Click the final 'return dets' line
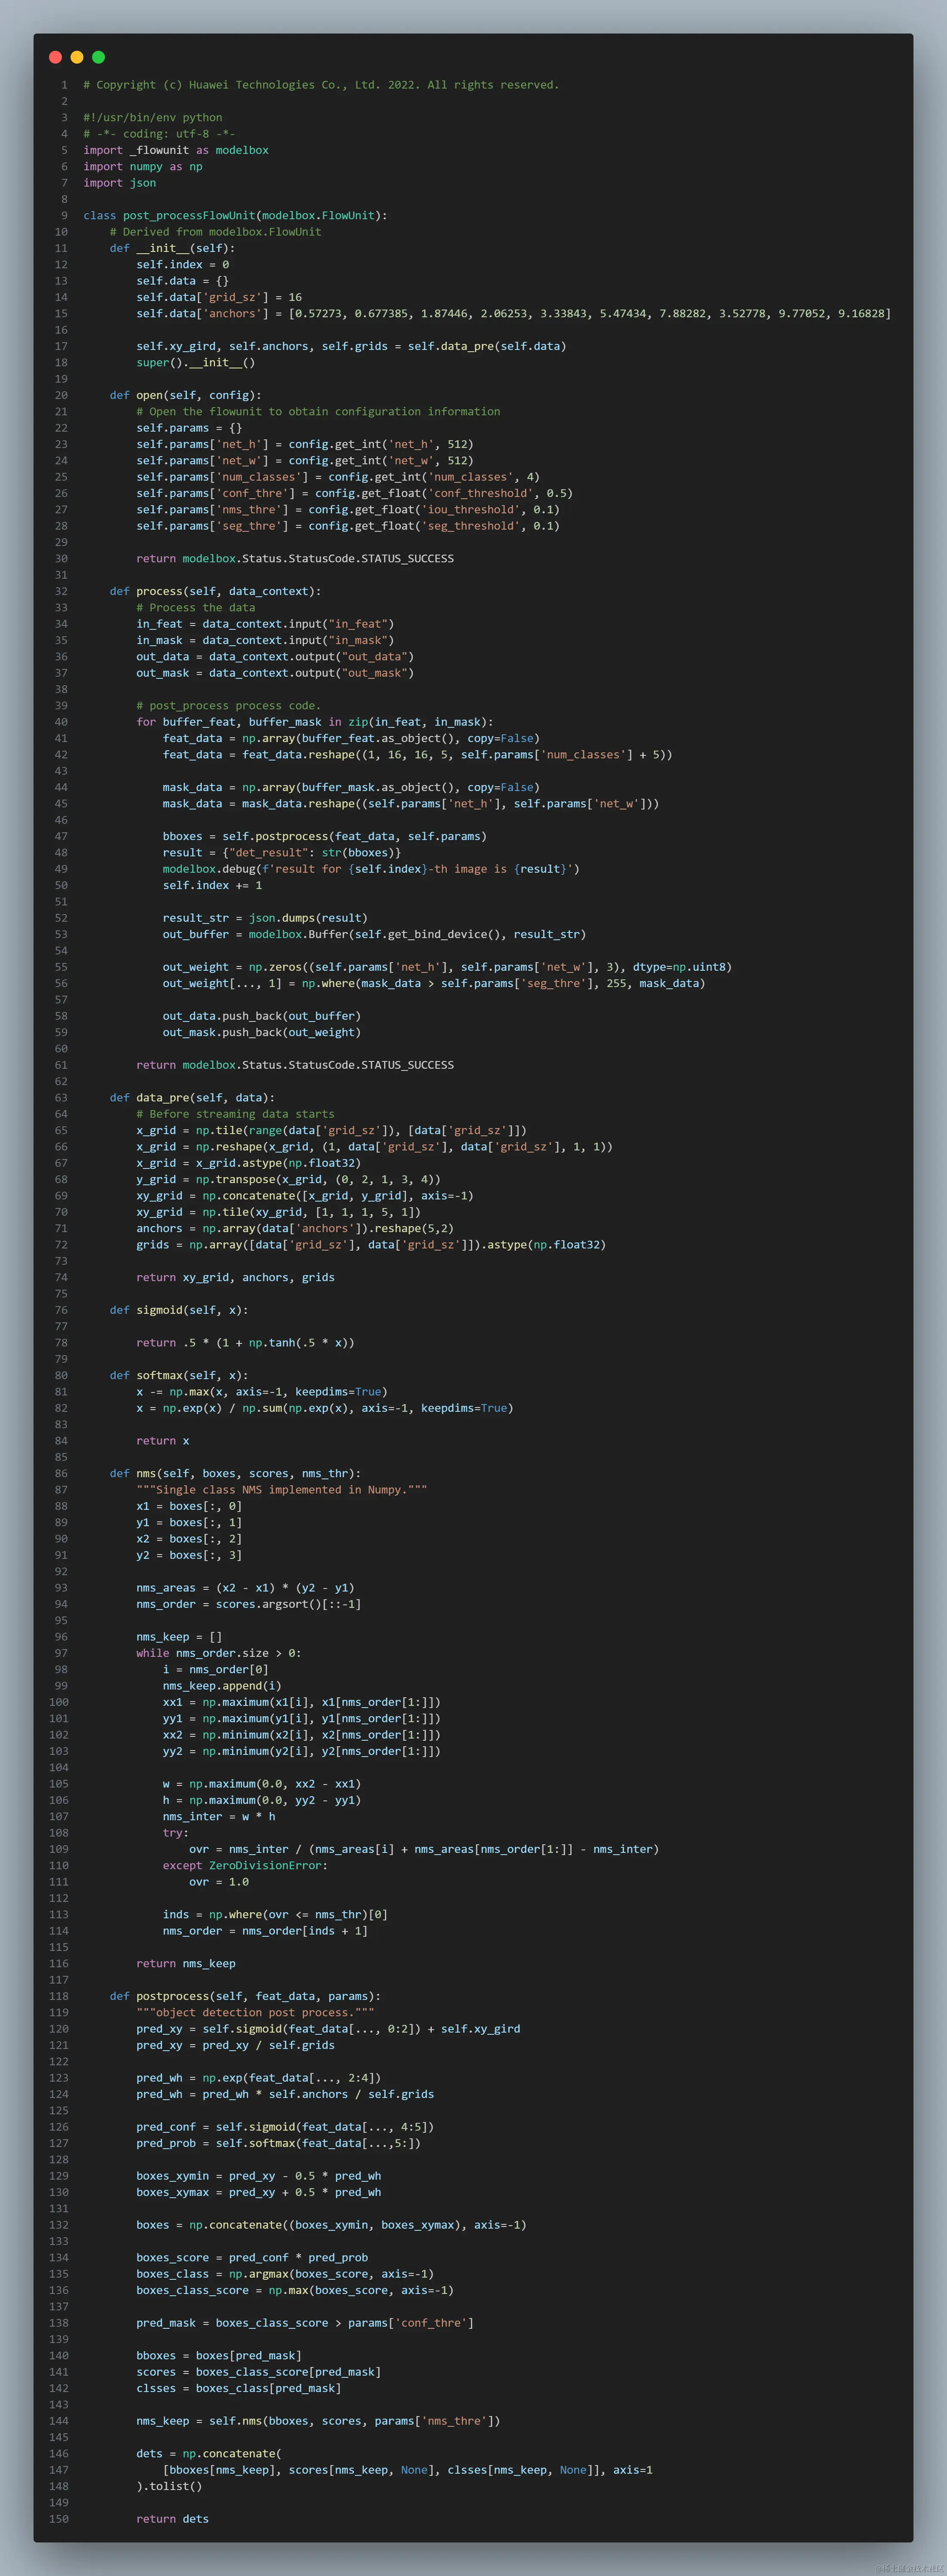This screenshot has height=2576, width=947. pyautogui.click(x=172, y=2519)
